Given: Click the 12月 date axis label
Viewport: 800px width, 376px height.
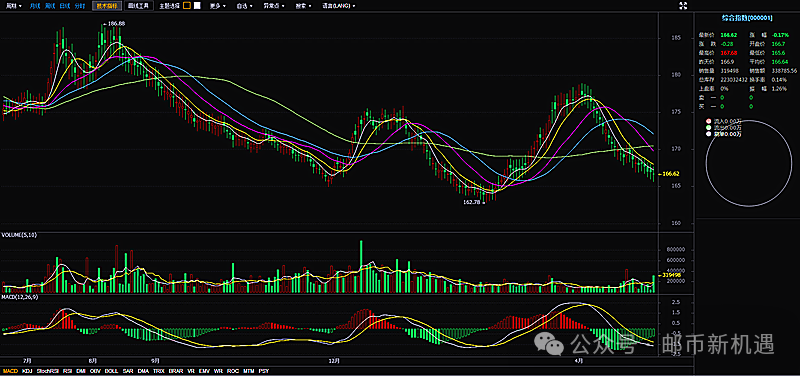Looking at the screenshot, I should click(x=334, y=360).
